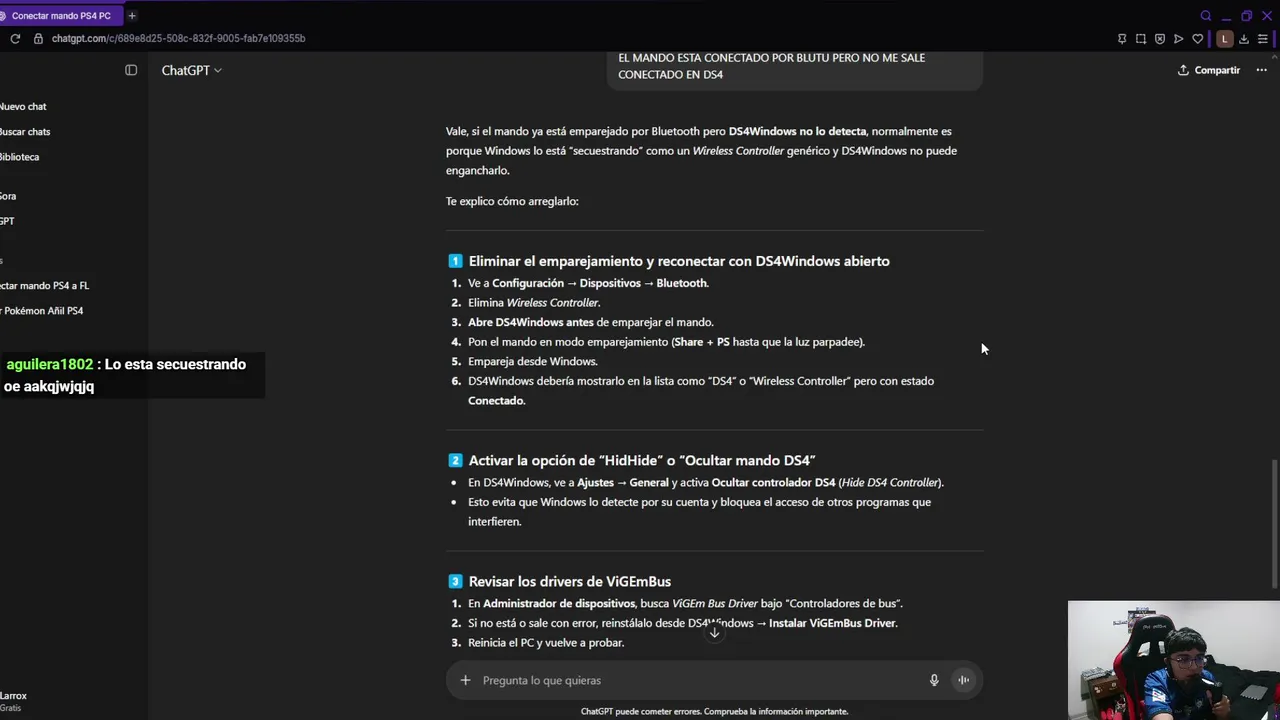Open 'Buscar chats' in the sidebar
The height and width of the screenshot is (720, 1280).
click(25, 132)
